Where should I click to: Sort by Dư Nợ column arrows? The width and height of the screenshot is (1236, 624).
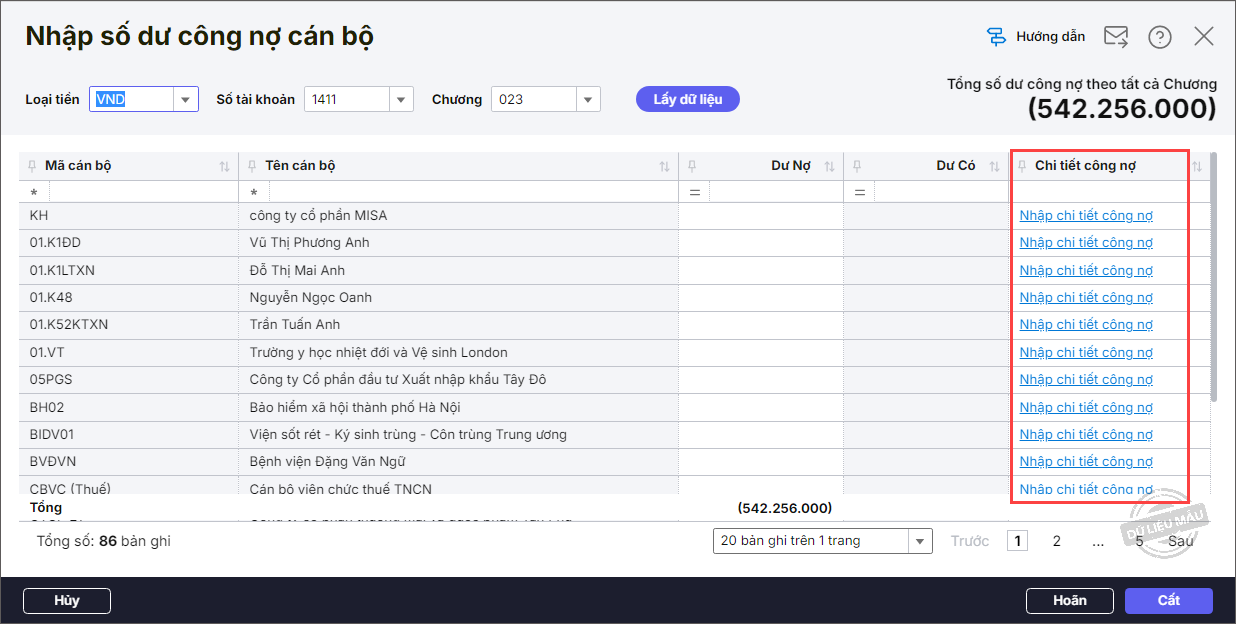tap(829, 167)
